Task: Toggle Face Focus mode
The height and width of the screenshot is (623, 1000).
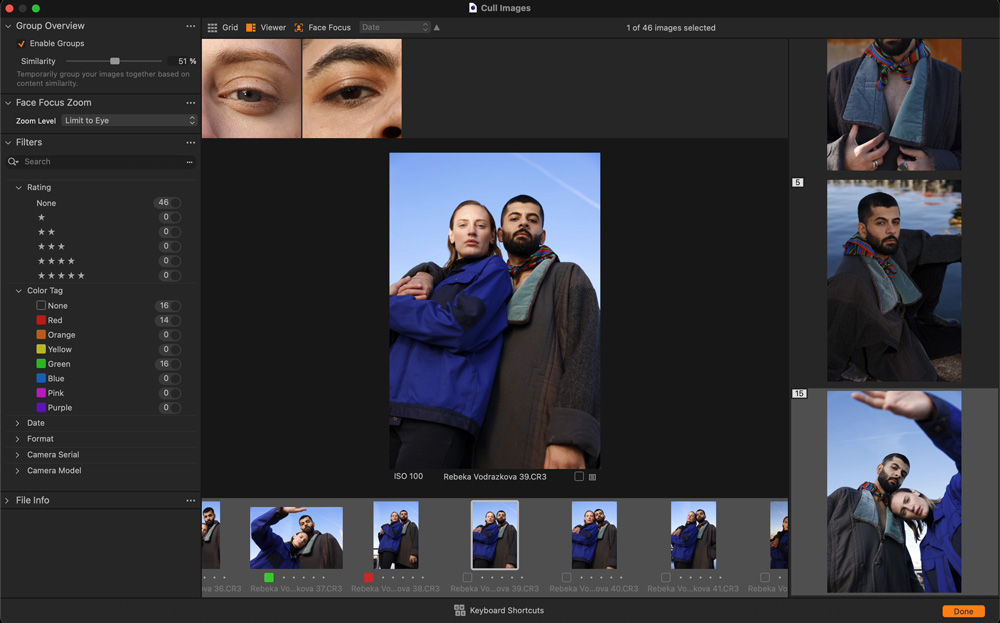Action: tap(323, 28)
